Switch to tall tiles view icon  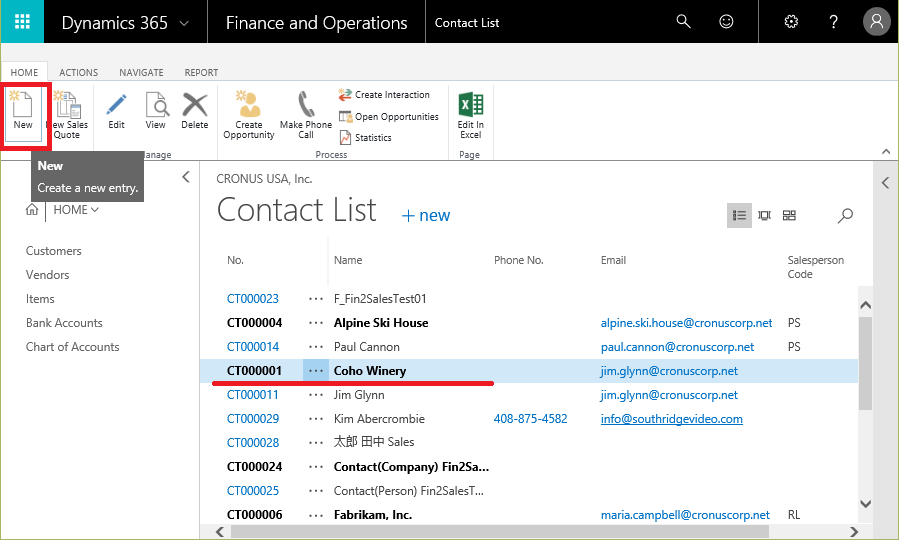(764, 216)
